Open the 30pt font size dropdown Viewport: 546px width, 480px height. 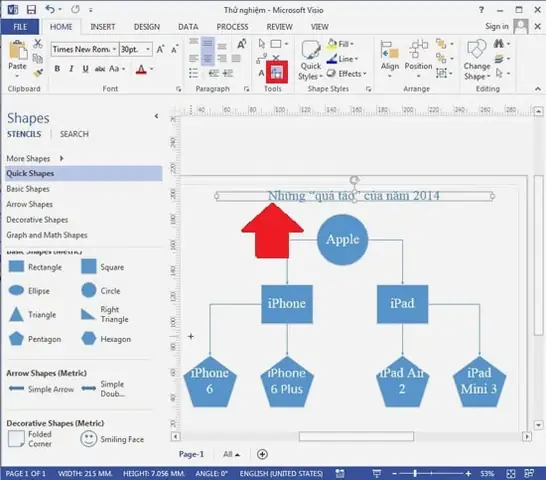click(x=148, y=49)
